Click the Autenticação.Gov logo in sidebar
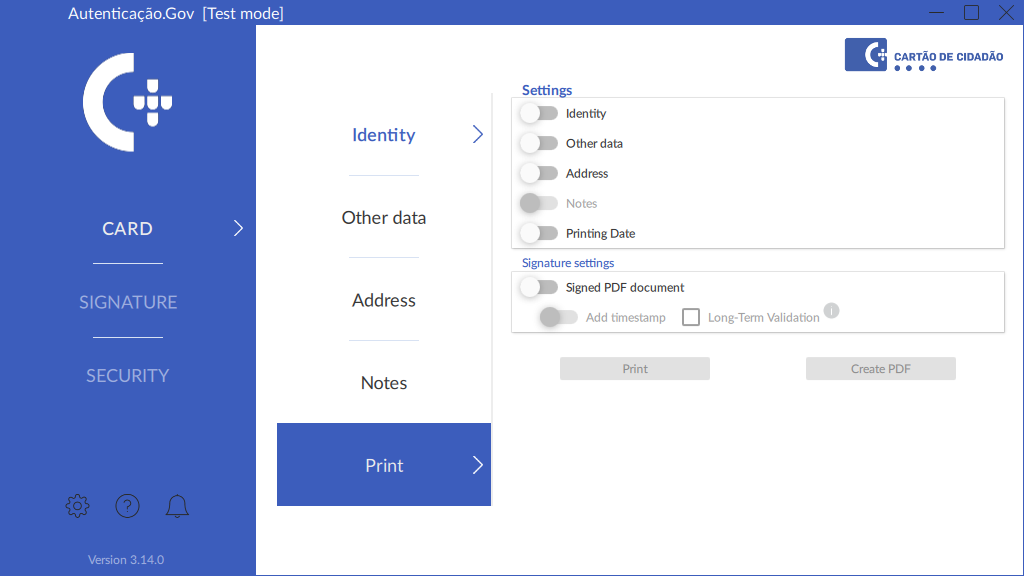 click(x=127, y=103)
